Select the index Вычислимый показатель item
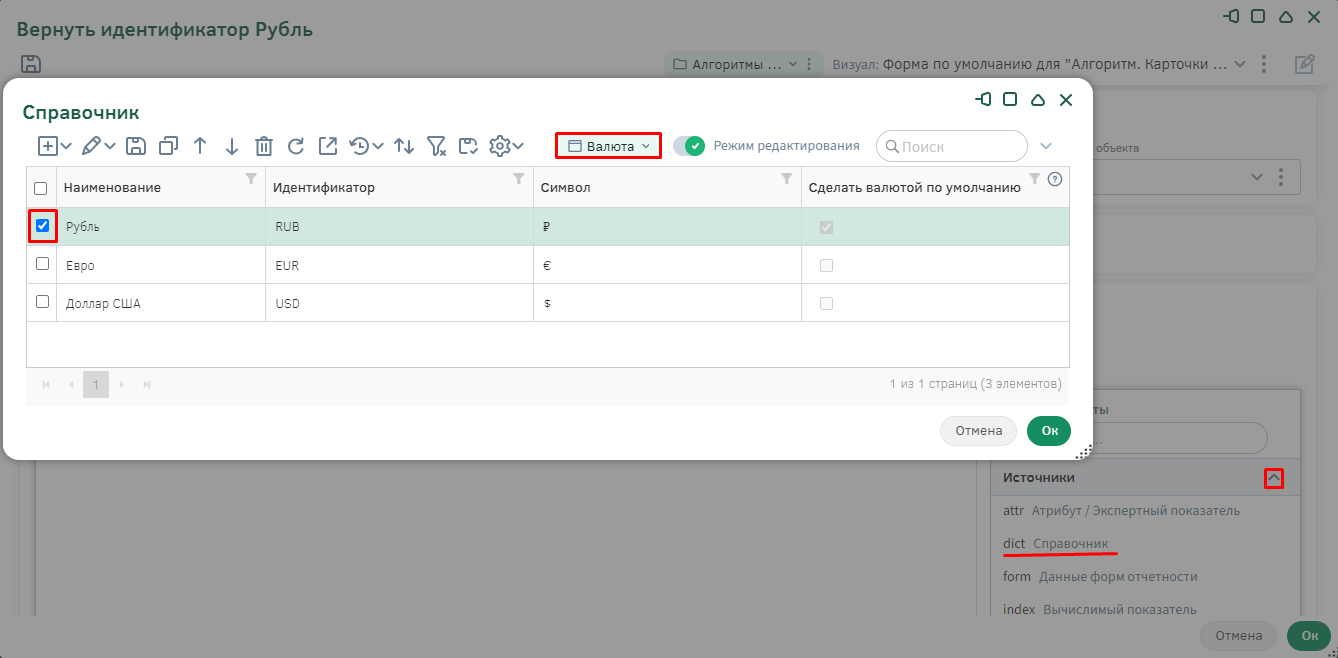 [x=1099, y=609]
